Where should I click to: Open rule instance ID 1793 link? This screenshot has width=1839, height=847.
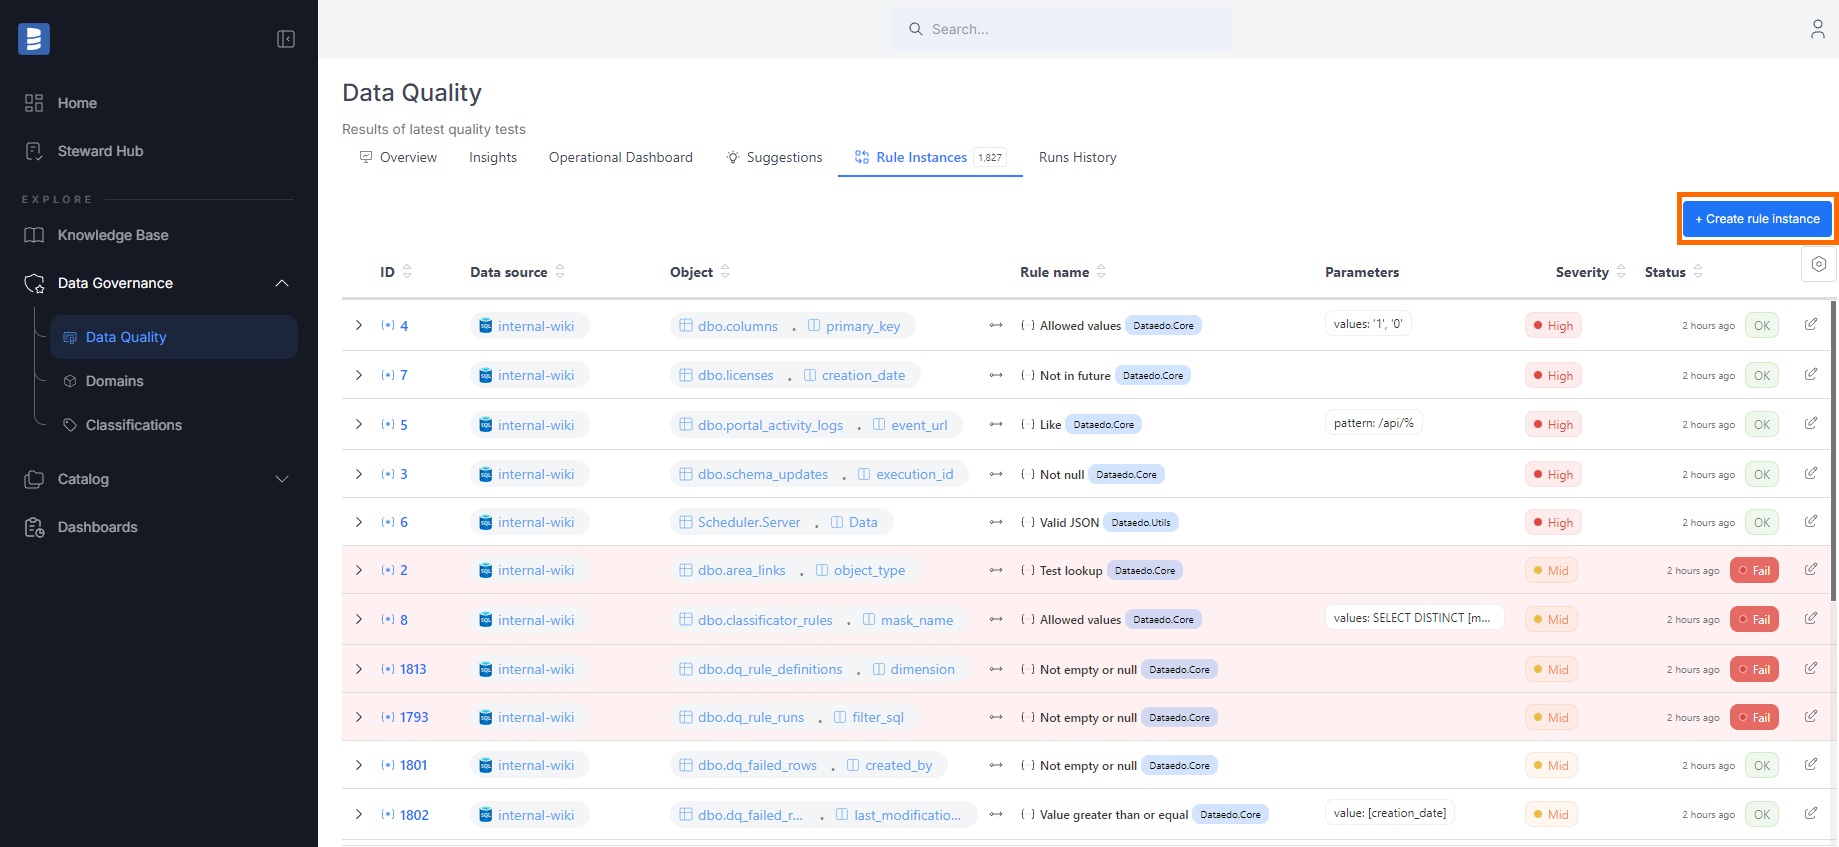point(414,717)
